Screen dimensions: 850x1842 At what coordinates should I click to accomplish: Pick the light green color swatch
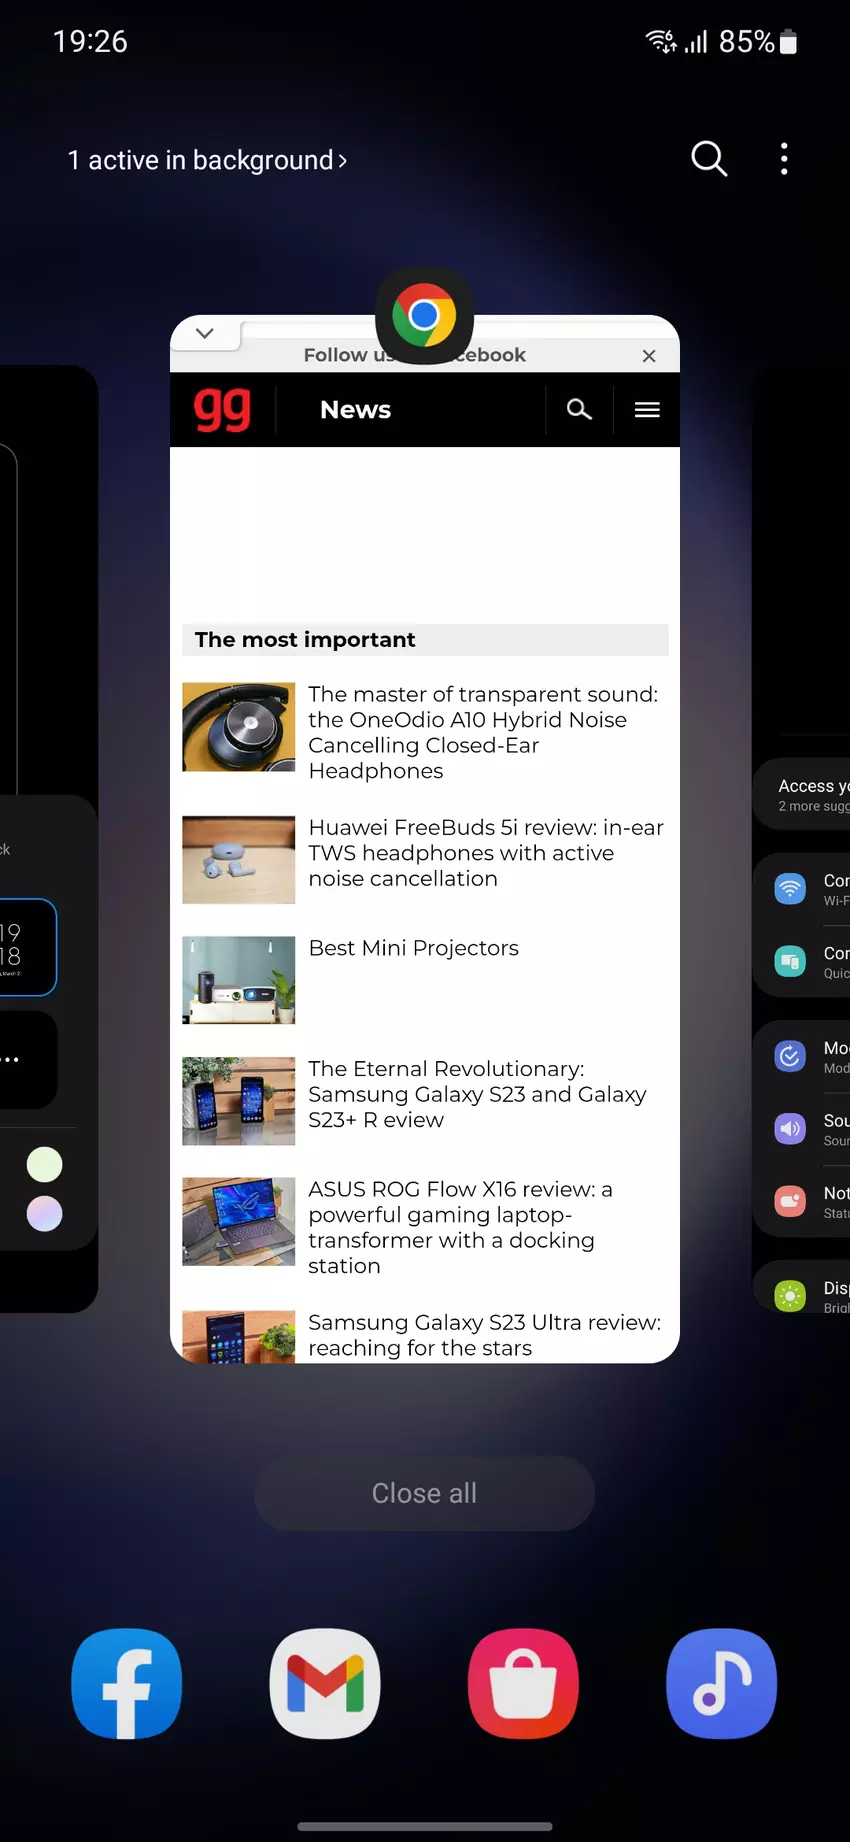point(44,1165)
